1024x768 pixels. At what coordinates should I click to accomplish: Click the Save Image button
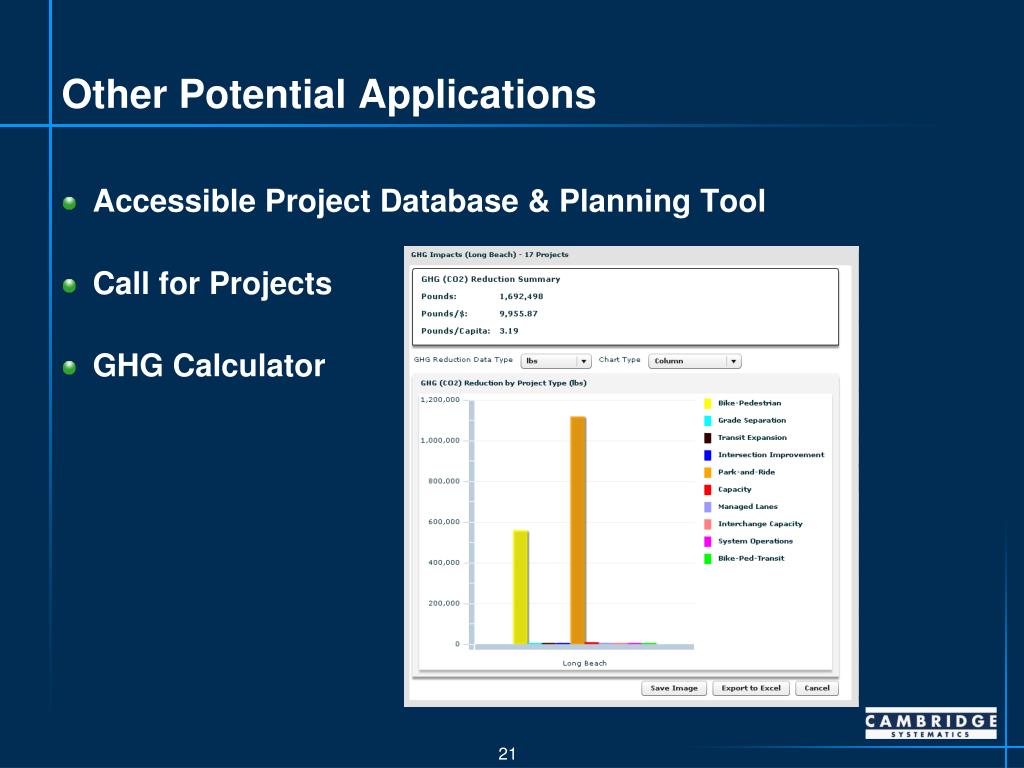click(x=674, y=688)
